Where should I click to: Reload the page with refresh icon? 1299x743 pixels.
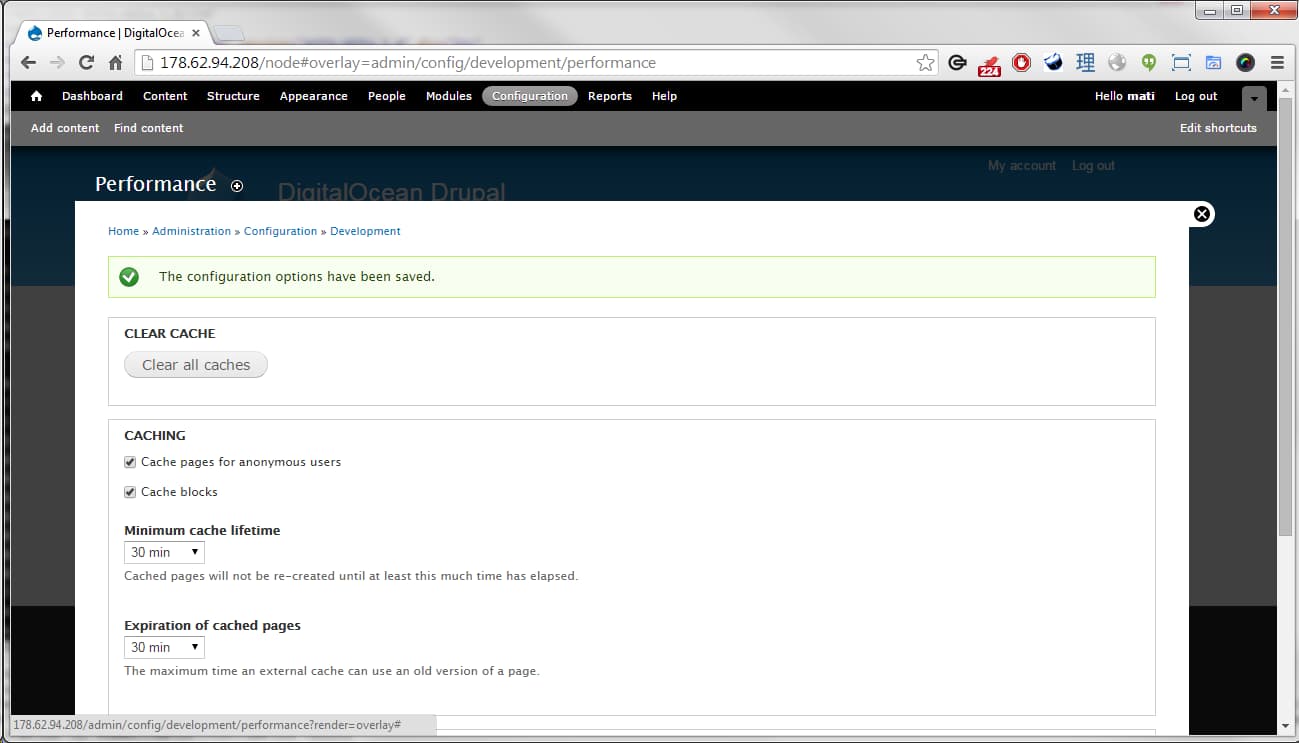point(86,62)
